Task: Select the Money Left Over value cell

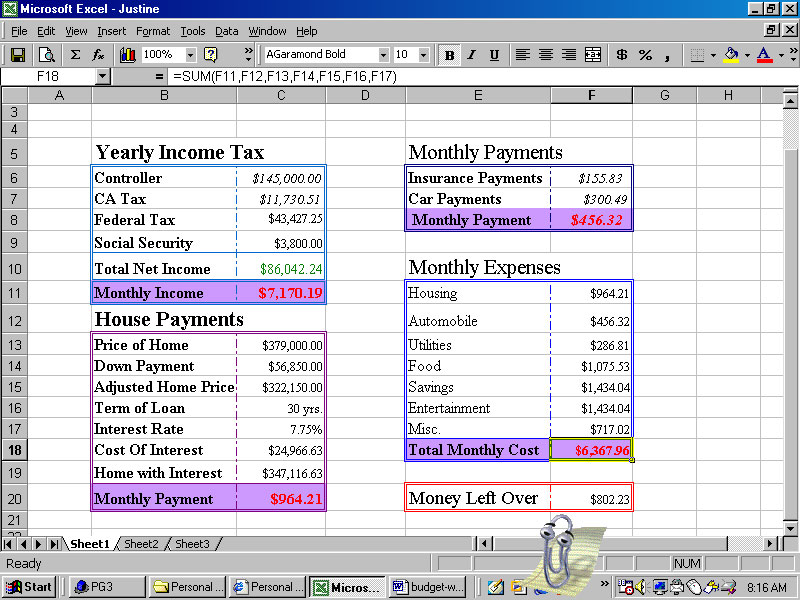Action: [591, 499]
